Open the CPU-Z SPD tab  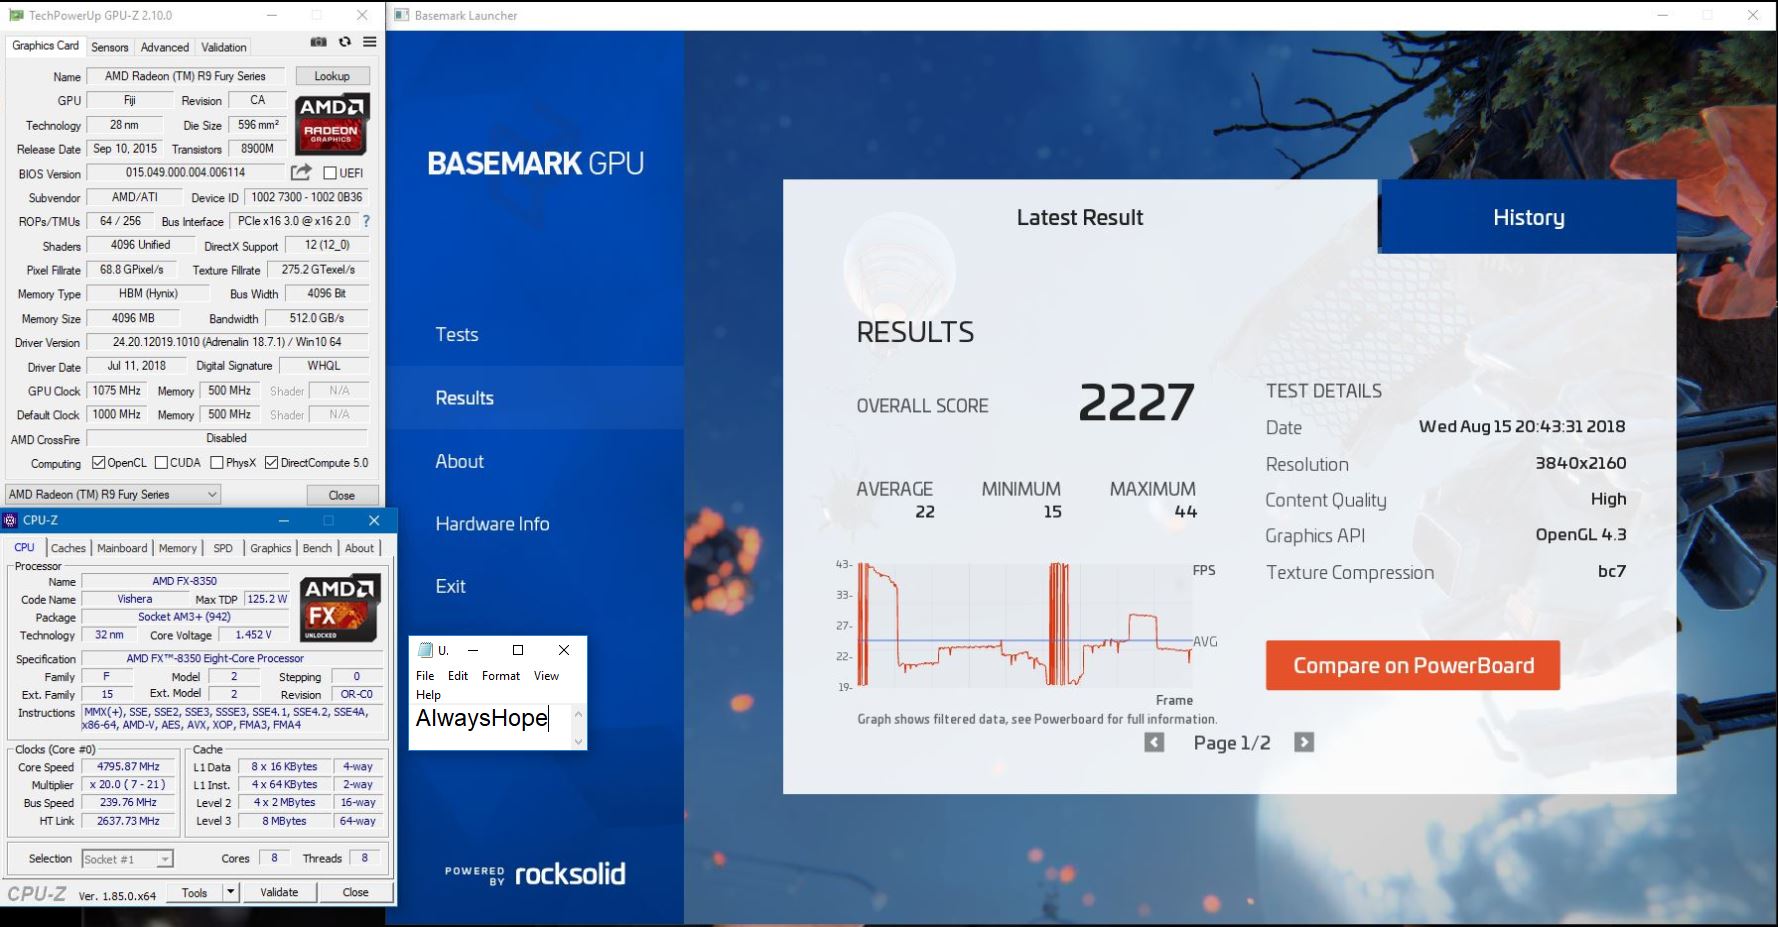pyautogui.click(x=223, y=548)
